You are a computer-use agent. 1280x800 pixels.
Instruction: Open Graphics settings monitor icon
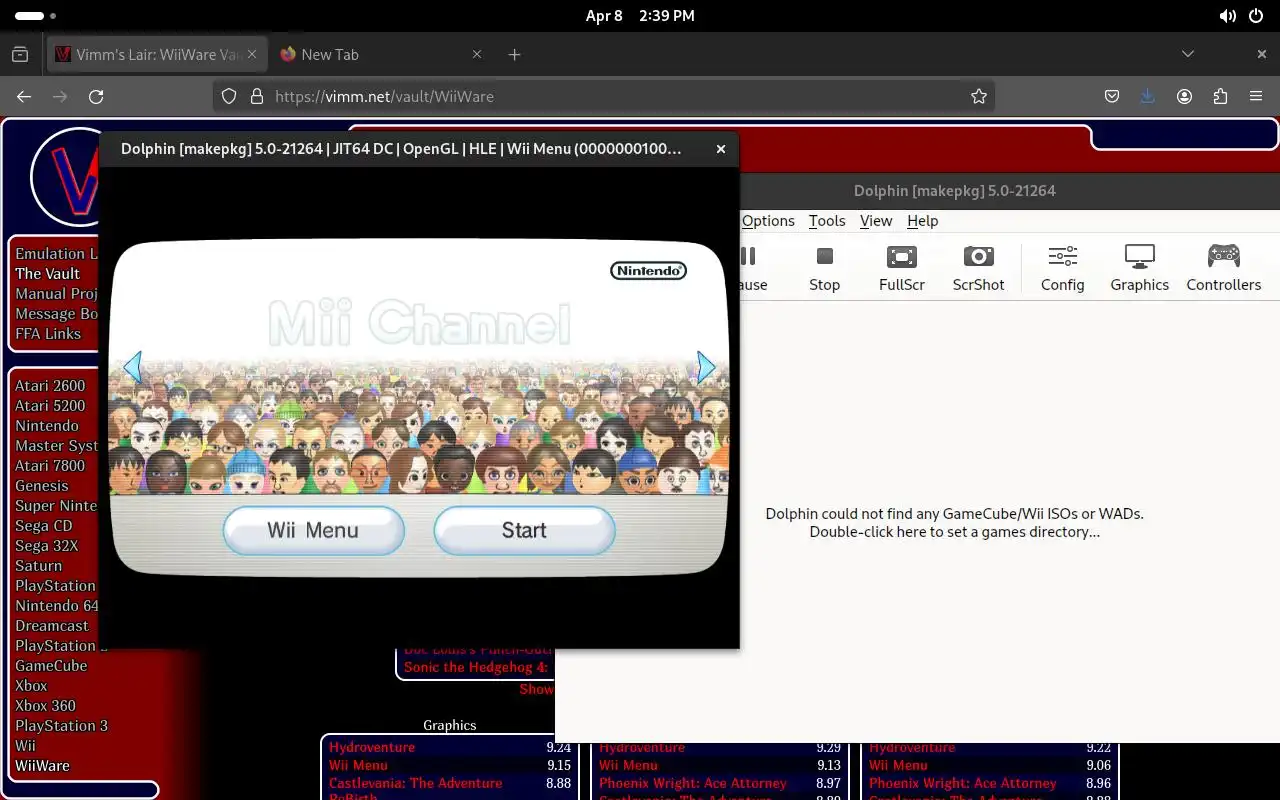(1139, 268)
